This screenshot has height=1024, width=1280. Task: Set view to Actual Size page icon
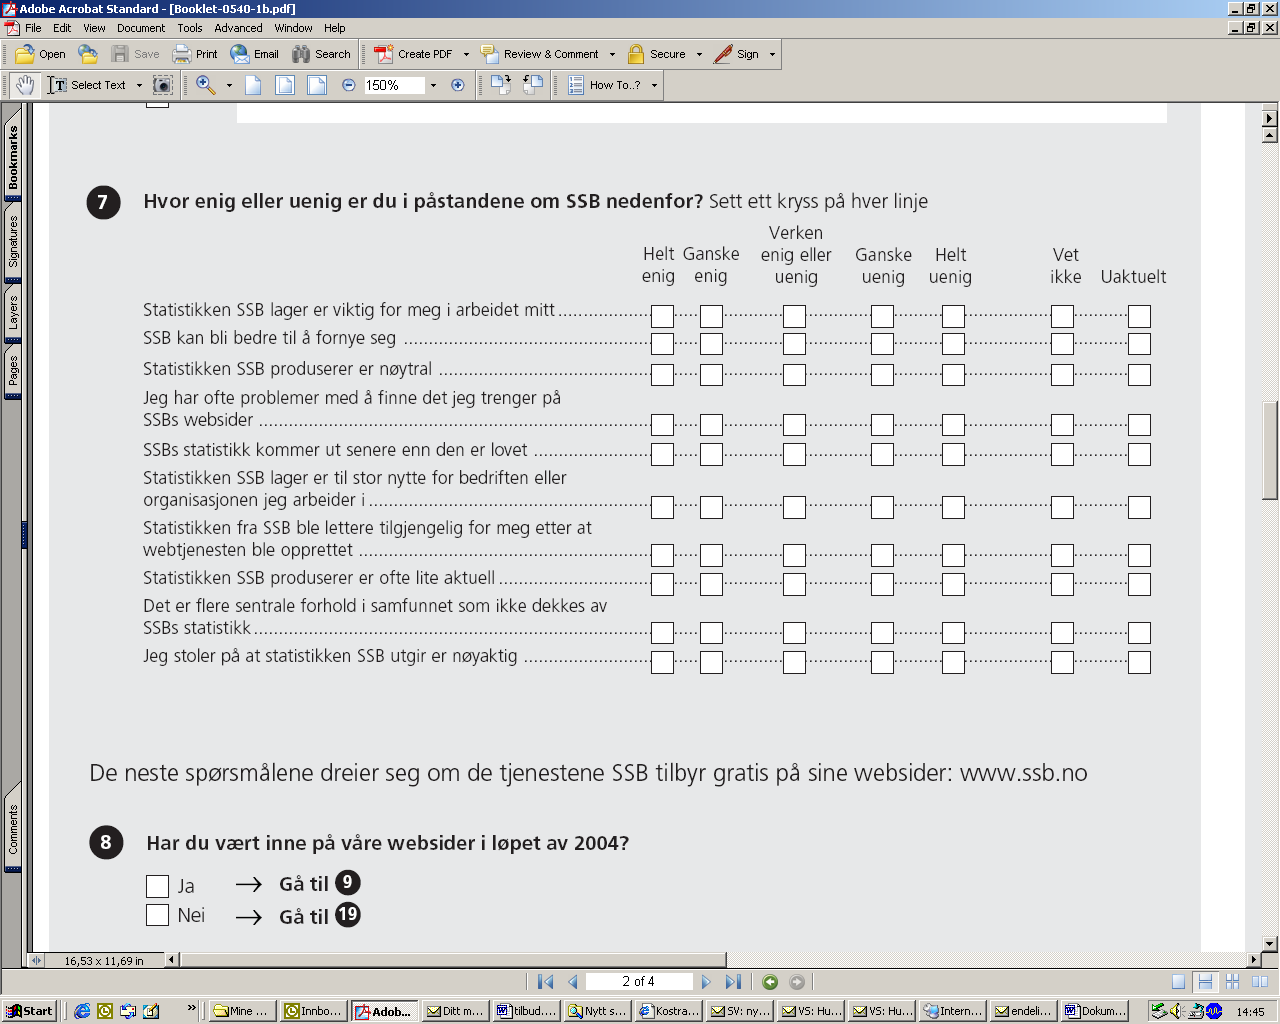tap(253, 85)
